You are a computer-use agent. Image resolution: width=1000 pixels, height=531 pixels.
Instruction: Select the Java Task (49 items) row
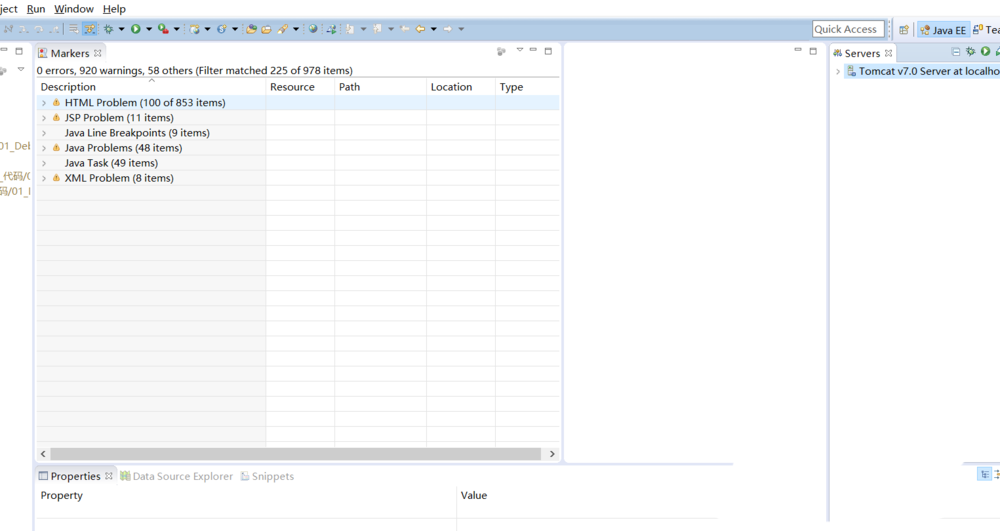pyautogui.click(x=298, y=163)
